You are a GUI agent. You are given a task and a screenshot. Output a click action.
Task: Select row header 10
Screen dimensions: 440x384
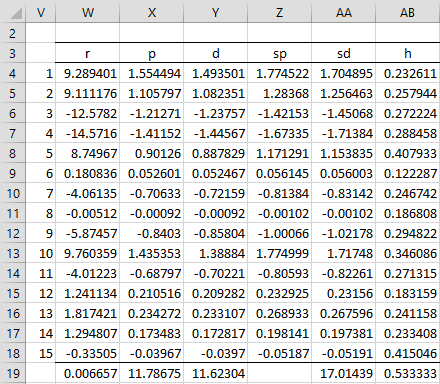(x=13, y=193)
